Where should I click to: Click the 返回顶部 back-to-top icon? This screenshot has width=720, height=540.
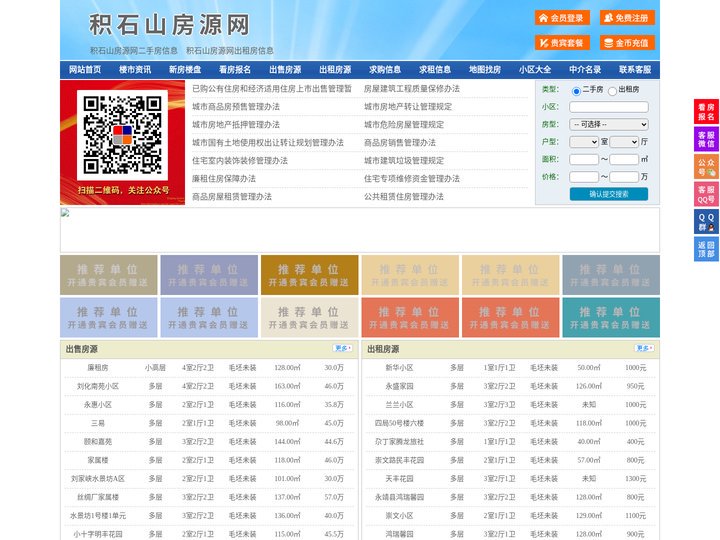tap(706, 249)
